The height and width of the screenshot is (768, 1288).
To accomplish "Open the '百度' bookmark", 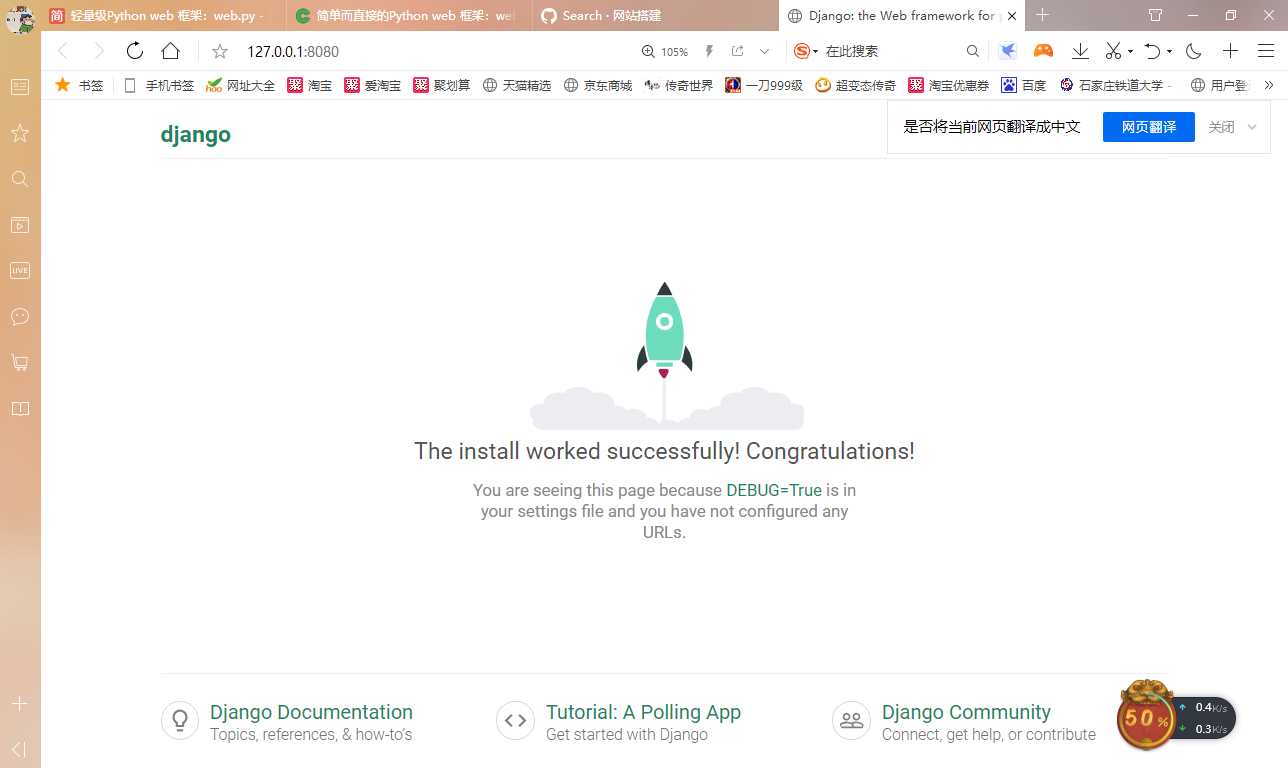I will click(1024, 86).
